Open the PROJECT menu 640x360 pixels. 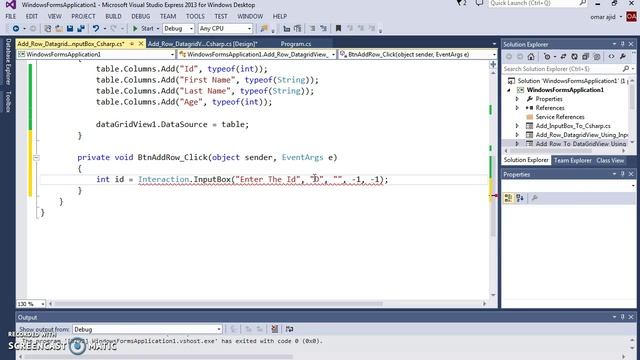click(83, 16)
